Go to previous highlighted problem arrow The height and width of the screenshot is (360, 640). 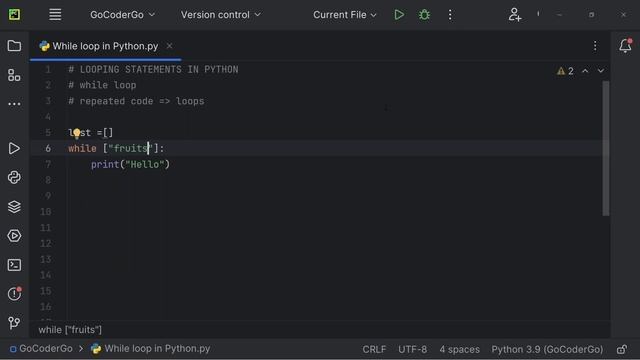(585, 71)
